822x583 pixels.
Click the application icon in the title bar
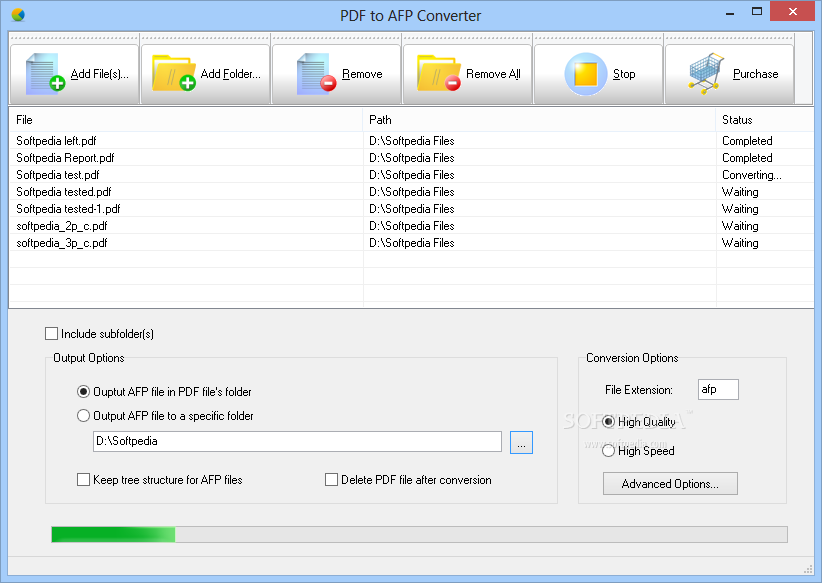pyautogui.click(x=18, y=15)
